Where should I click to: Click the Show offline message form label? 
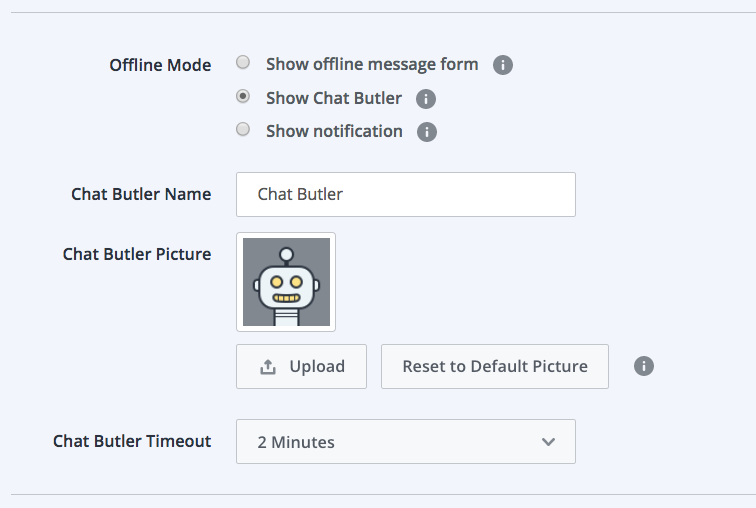click(372, 64)
